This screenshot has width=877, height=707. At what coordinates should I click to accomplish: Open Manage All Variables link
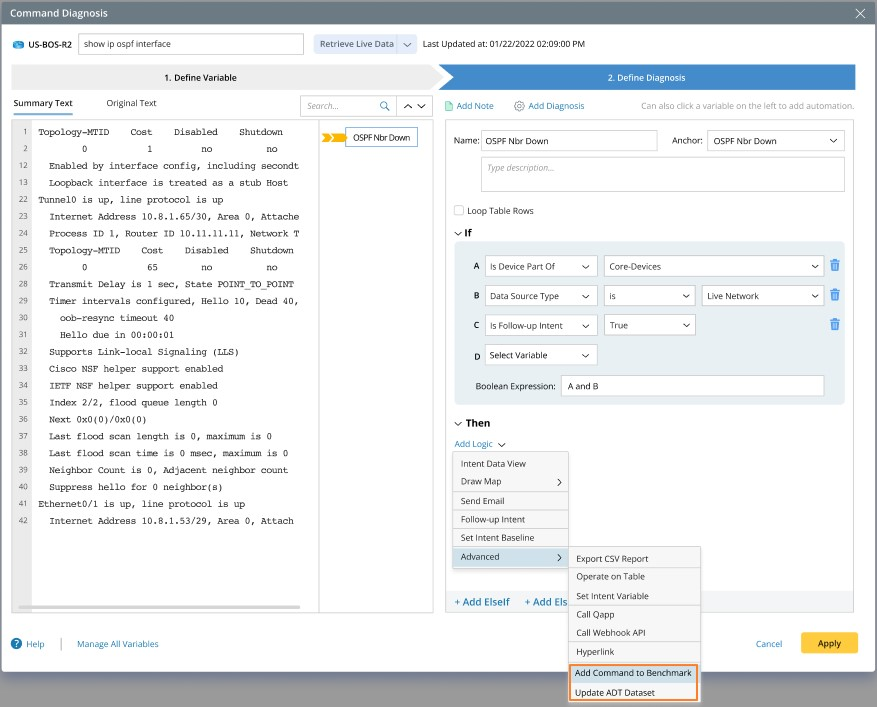117,644
